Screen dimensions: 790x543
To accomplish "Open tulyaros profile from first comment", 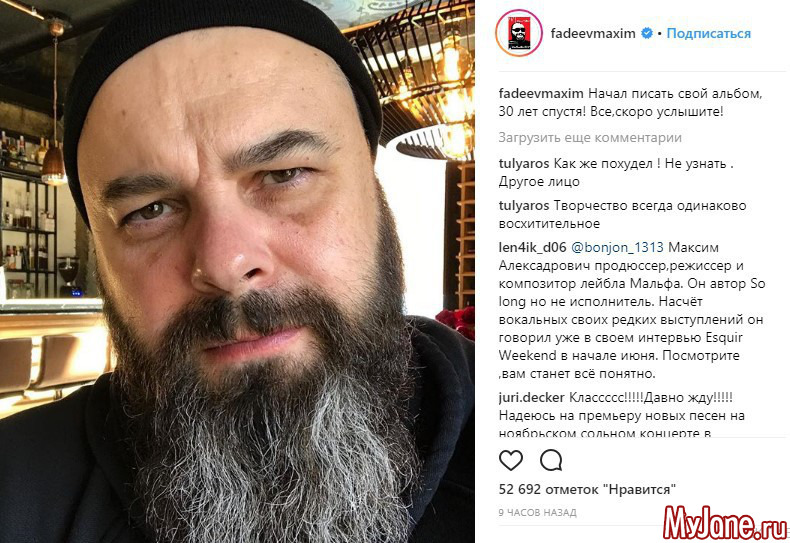I will pyautogui.click(x=524, y=164).
